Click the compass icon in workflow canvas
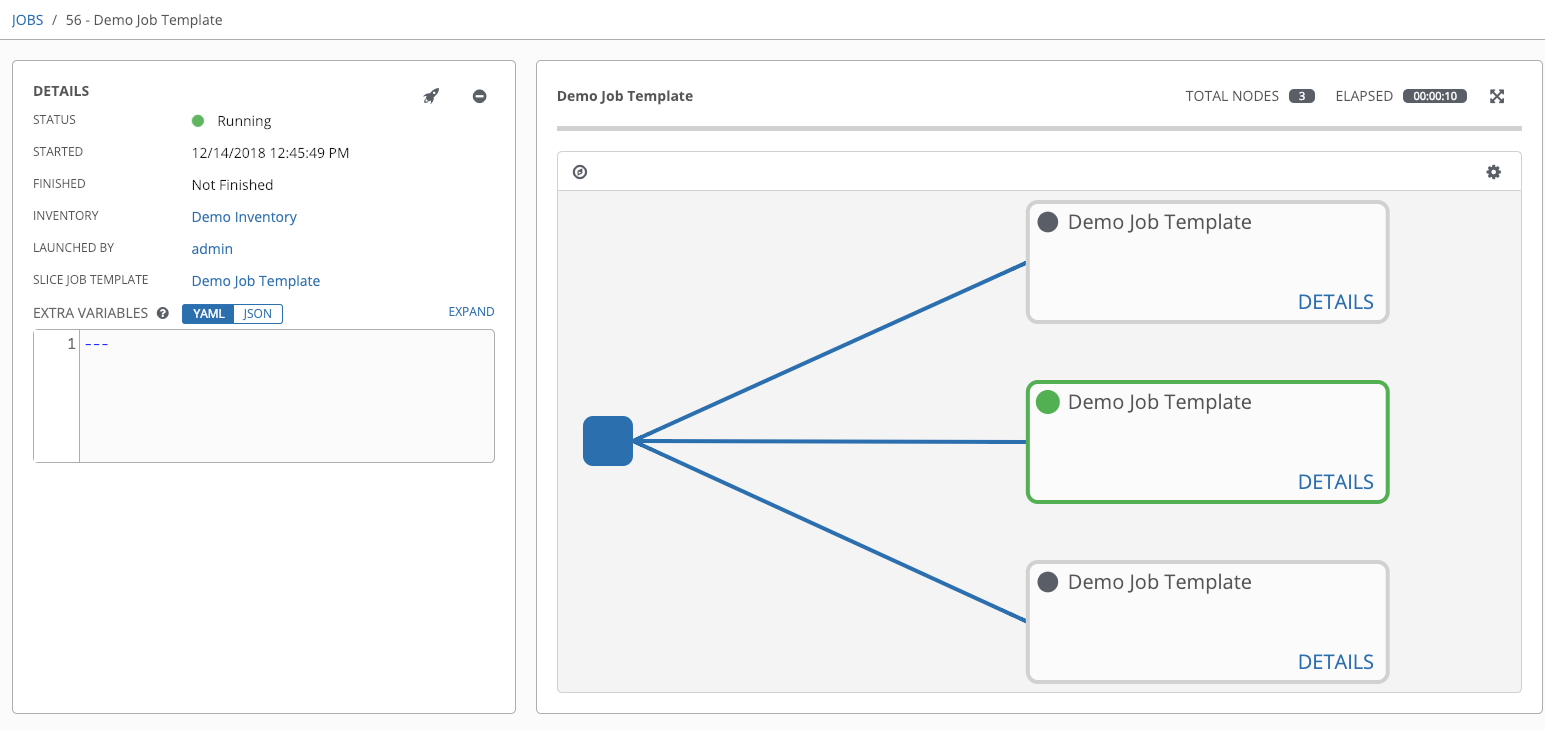This screenshot has height=731, width=1545. [x=580, y=172]
